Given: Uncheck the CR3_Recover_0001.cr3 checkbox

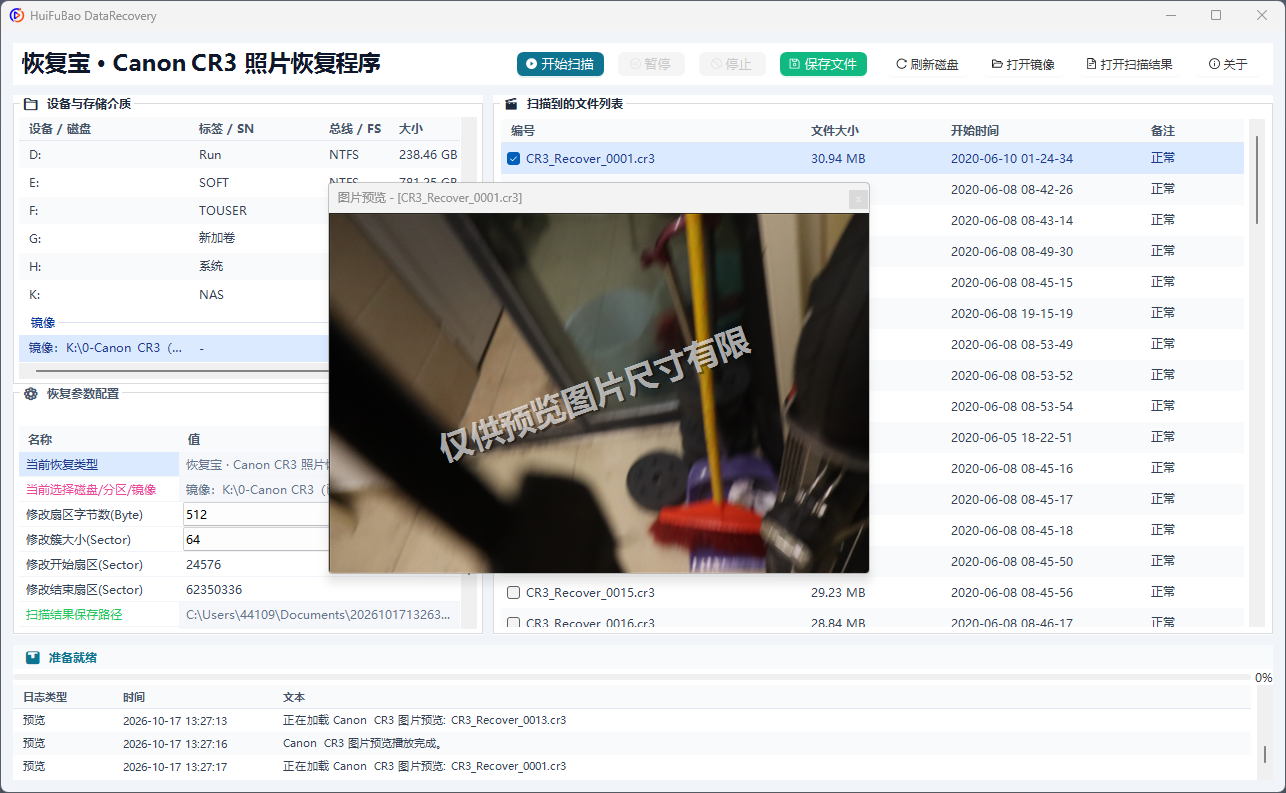Looking at the screenshot, I should click(x=513, y=158).
